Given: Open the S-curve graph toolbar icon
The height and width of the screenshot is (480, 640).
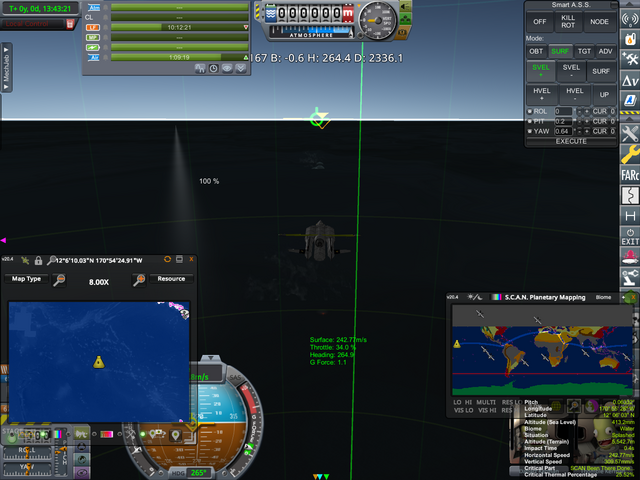Looking at the screenshot, I should 630,196.
